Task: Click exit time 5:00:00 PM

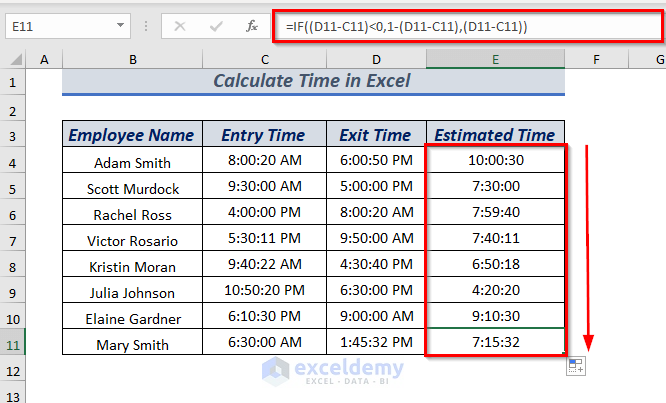Action: 376,186
